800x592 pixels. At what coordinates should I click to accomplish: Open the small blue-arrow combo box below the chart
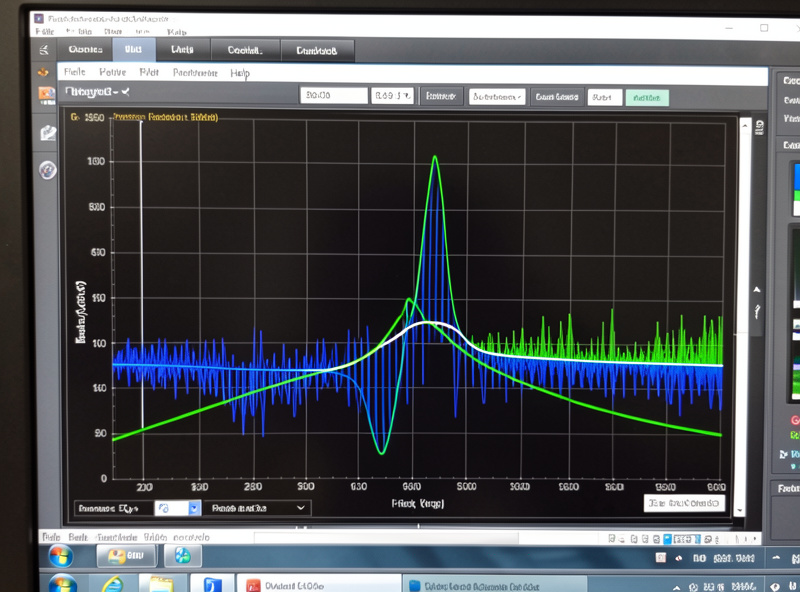click(178, 508)
